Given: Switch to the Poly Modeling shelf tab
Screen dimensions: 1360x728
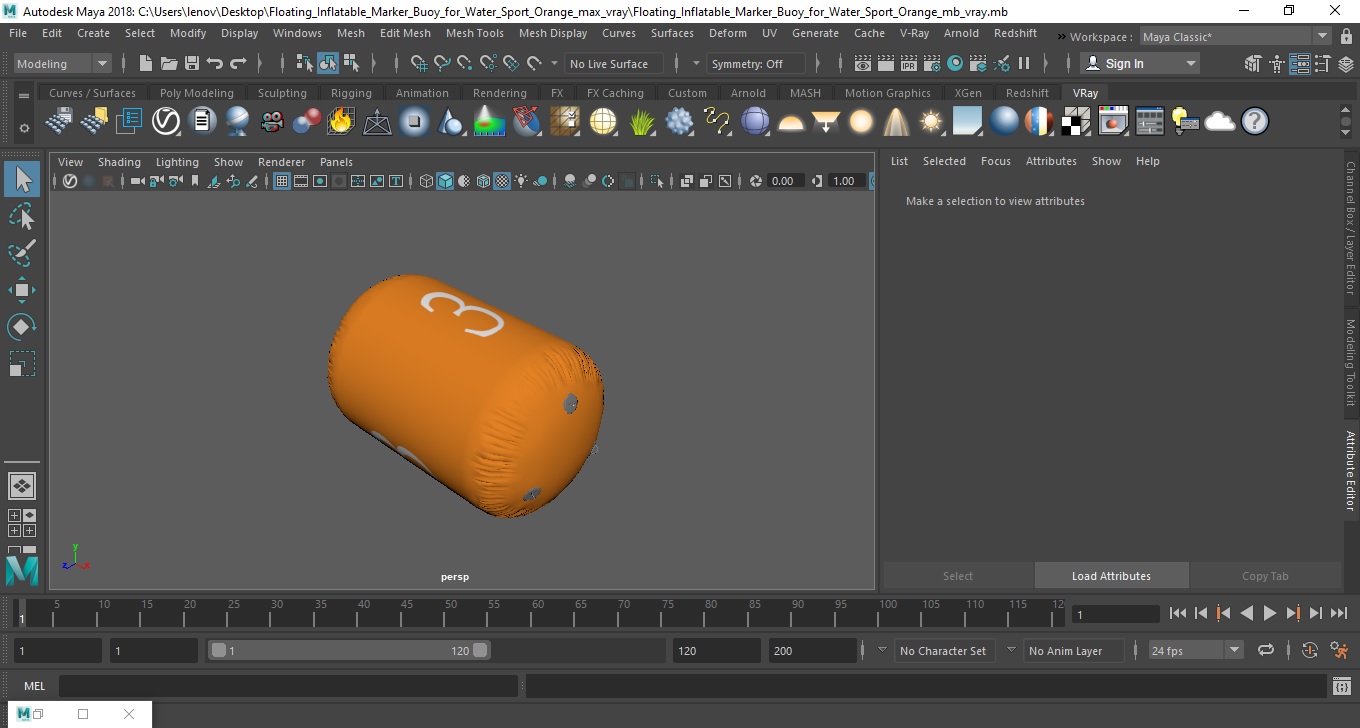Looking at the screenshot, I should (x=196, y=93).
